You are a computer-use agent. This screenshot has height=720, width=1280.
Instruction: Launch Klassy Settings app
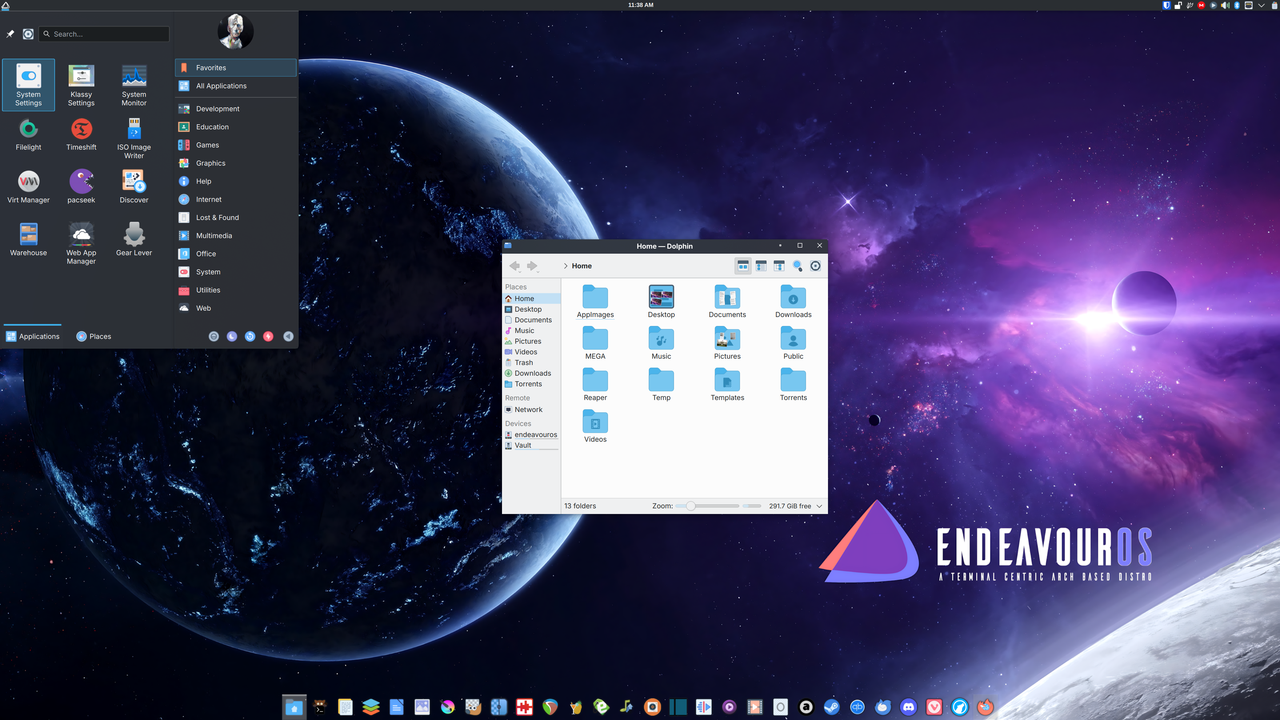(81, 85)
